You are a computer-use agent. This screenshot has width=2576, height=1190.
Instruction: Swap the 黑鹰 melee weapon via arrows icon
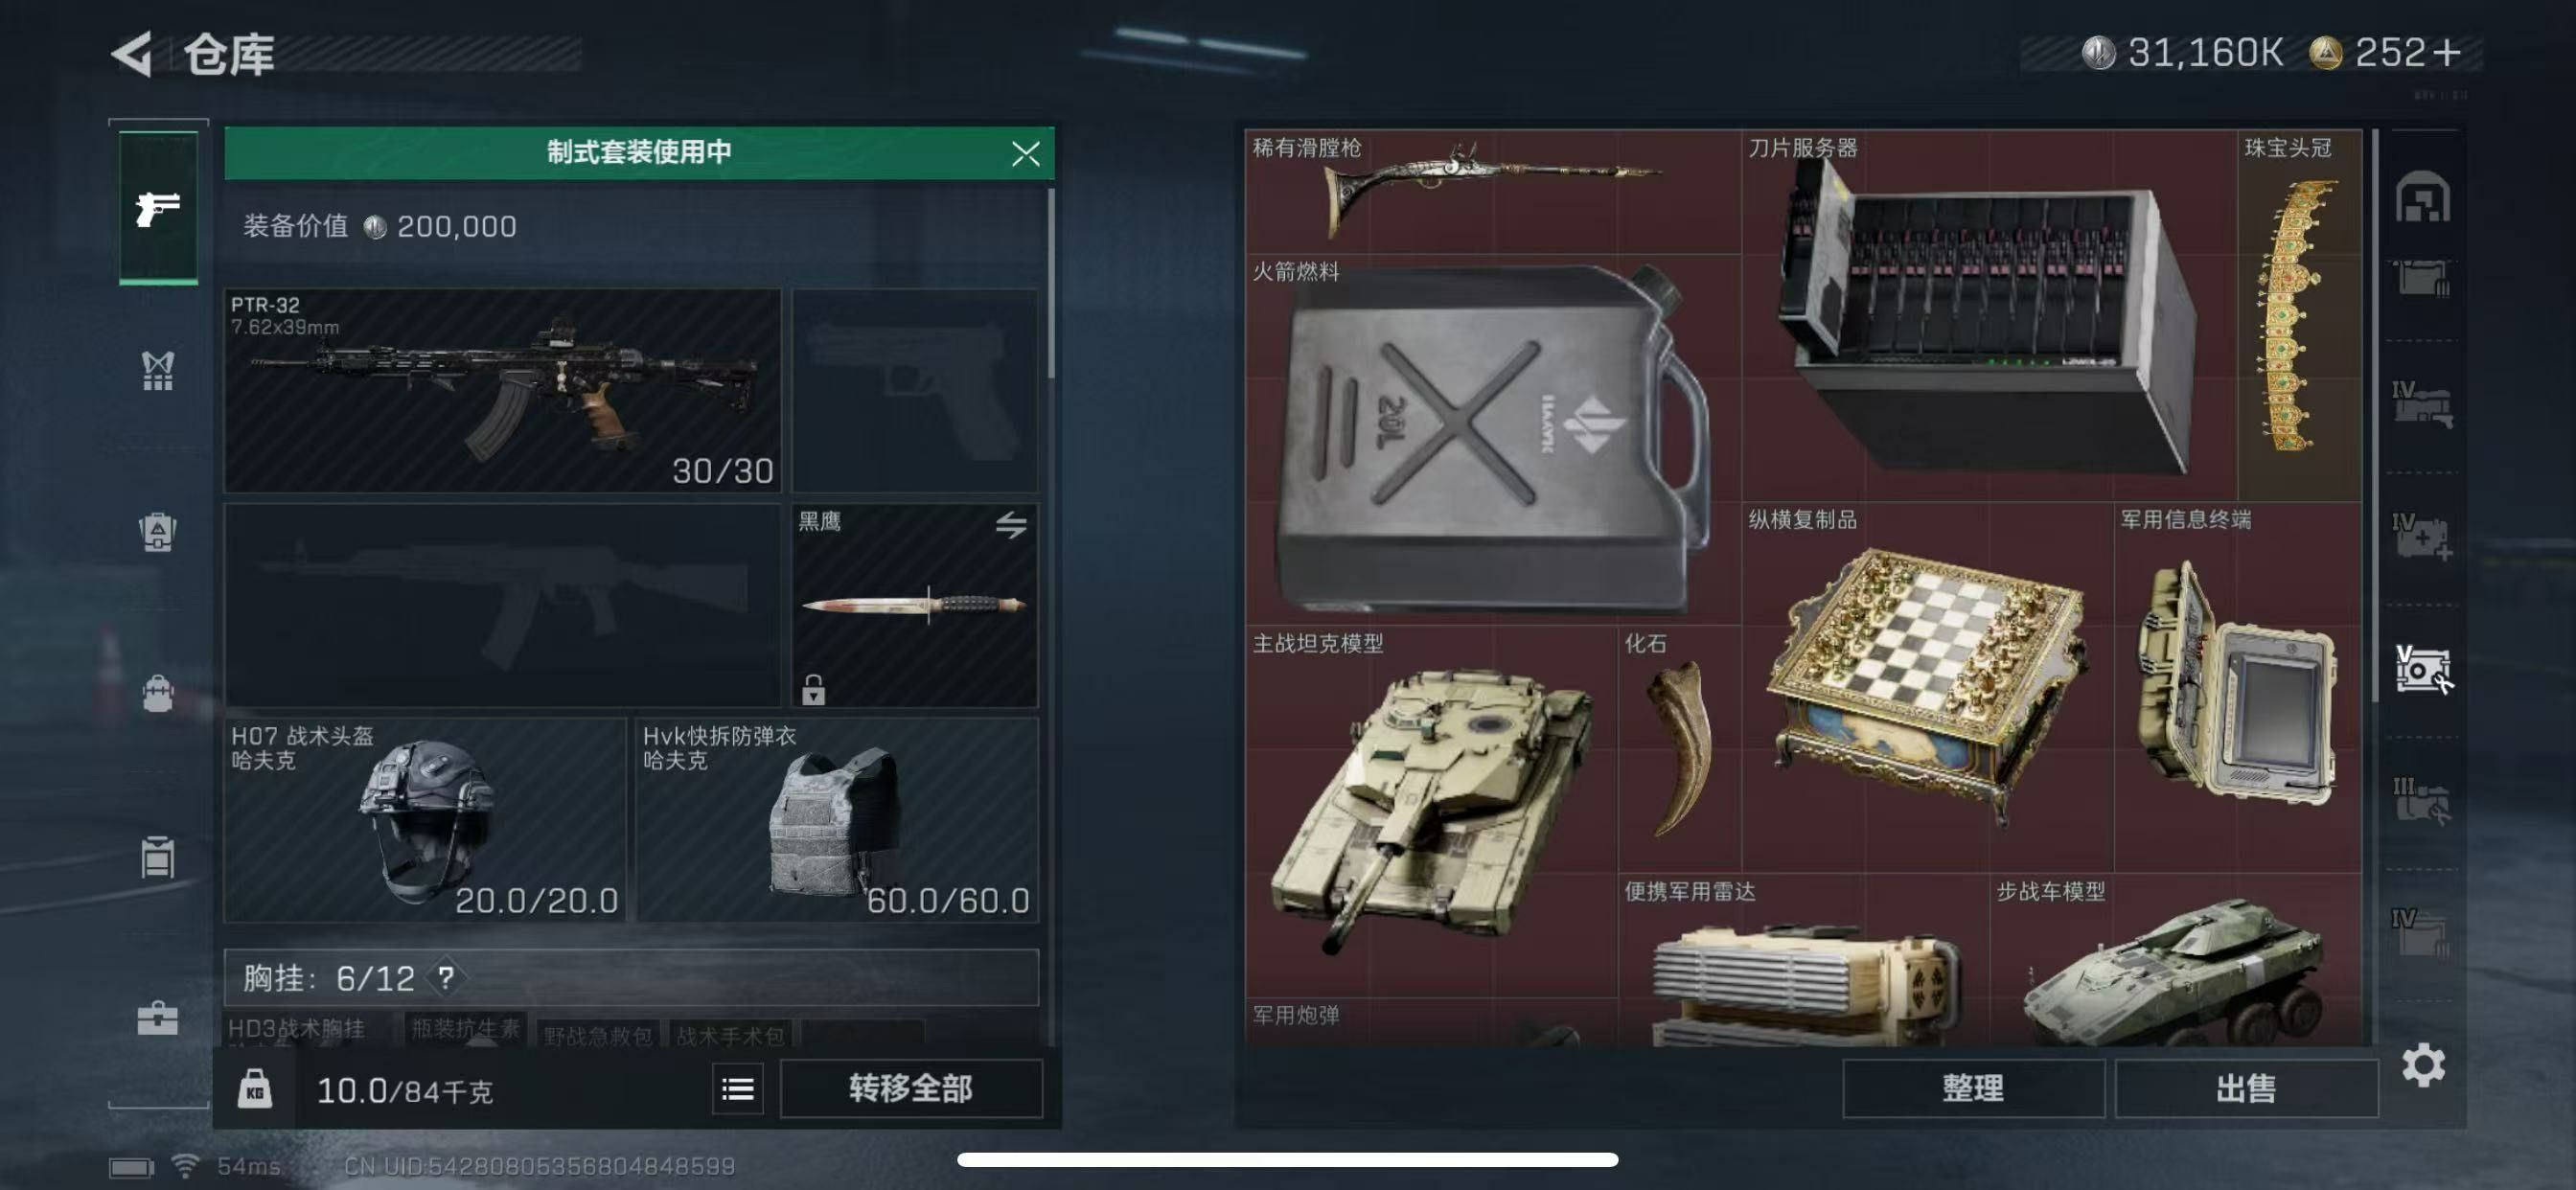pos(1011,524)
